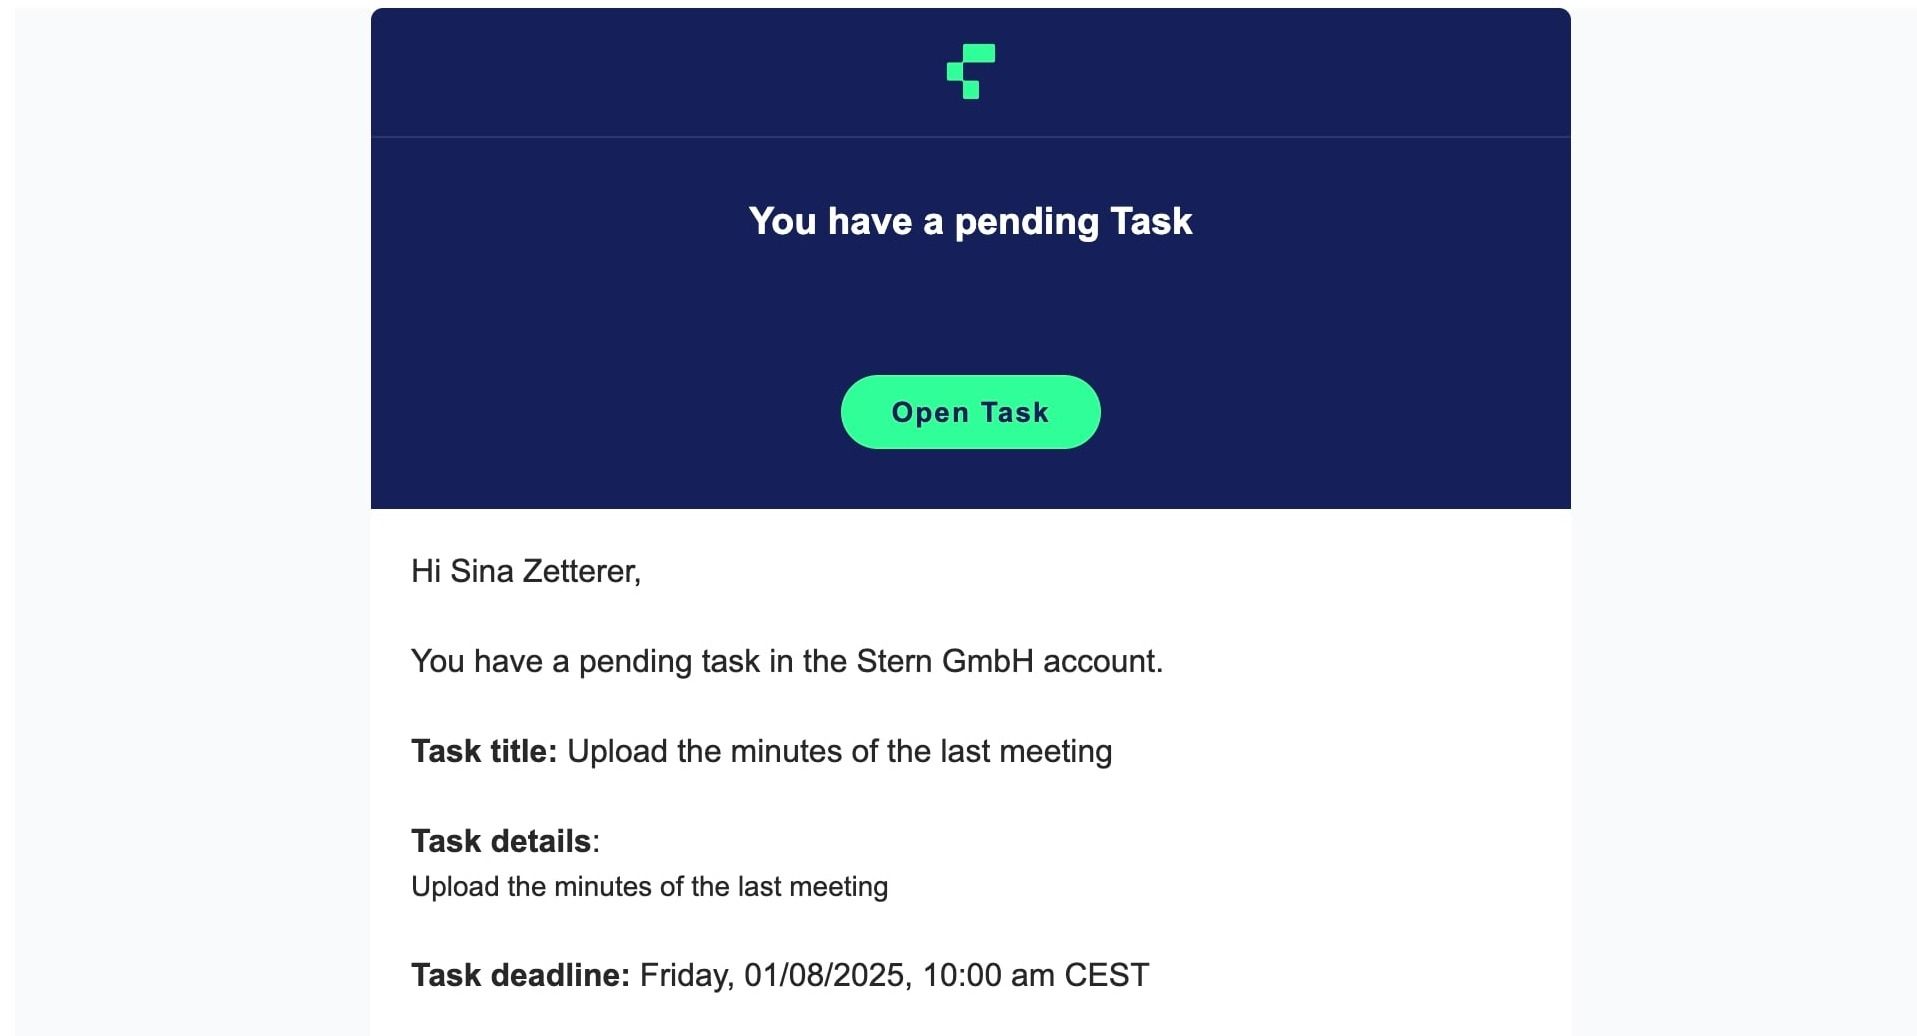Screen dimensions: 1917x1036
Task: Select the heading 'You have a pending Task'
Action: (970, 221)
